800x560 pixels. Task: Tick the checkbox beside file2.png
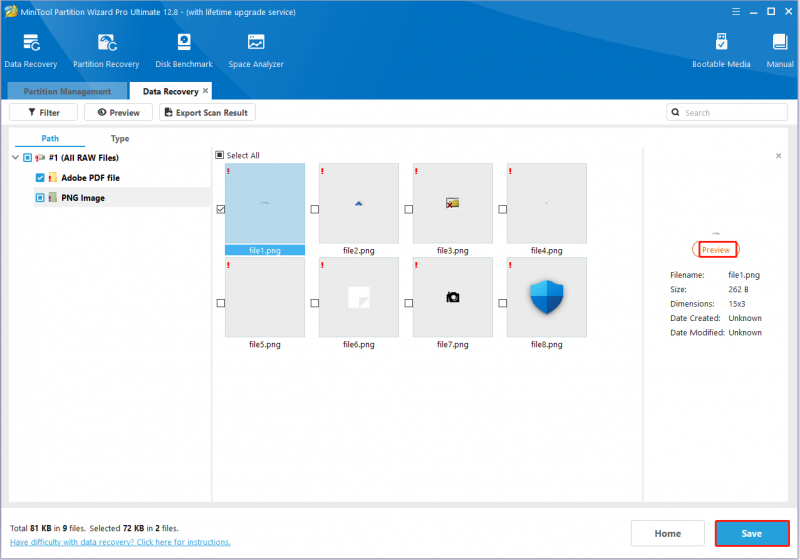[x=315, y=209]
